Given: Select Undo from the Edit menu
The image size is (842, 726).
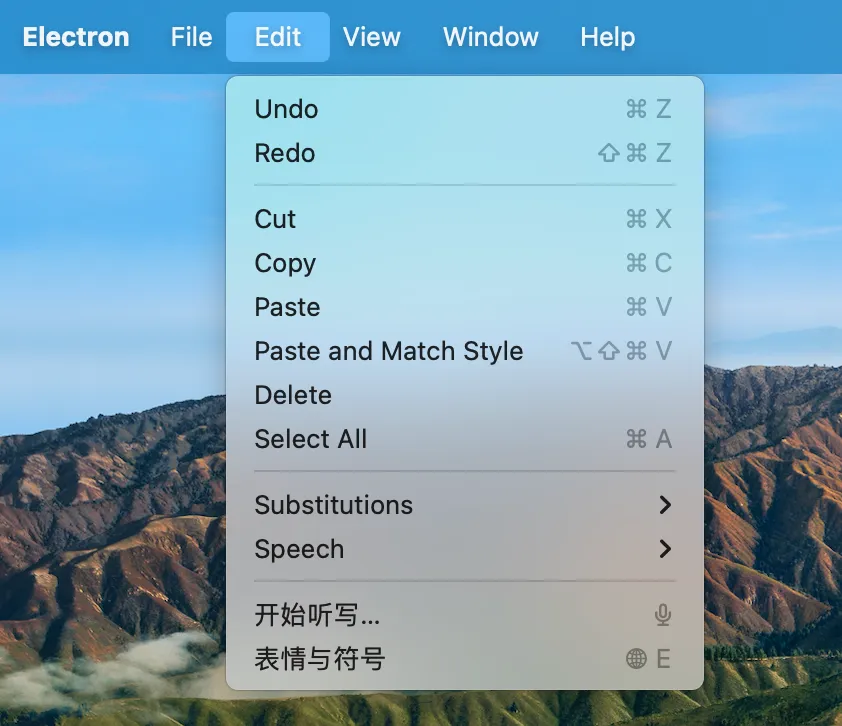Looking at the screenshot, I should (x=286, y=110).
